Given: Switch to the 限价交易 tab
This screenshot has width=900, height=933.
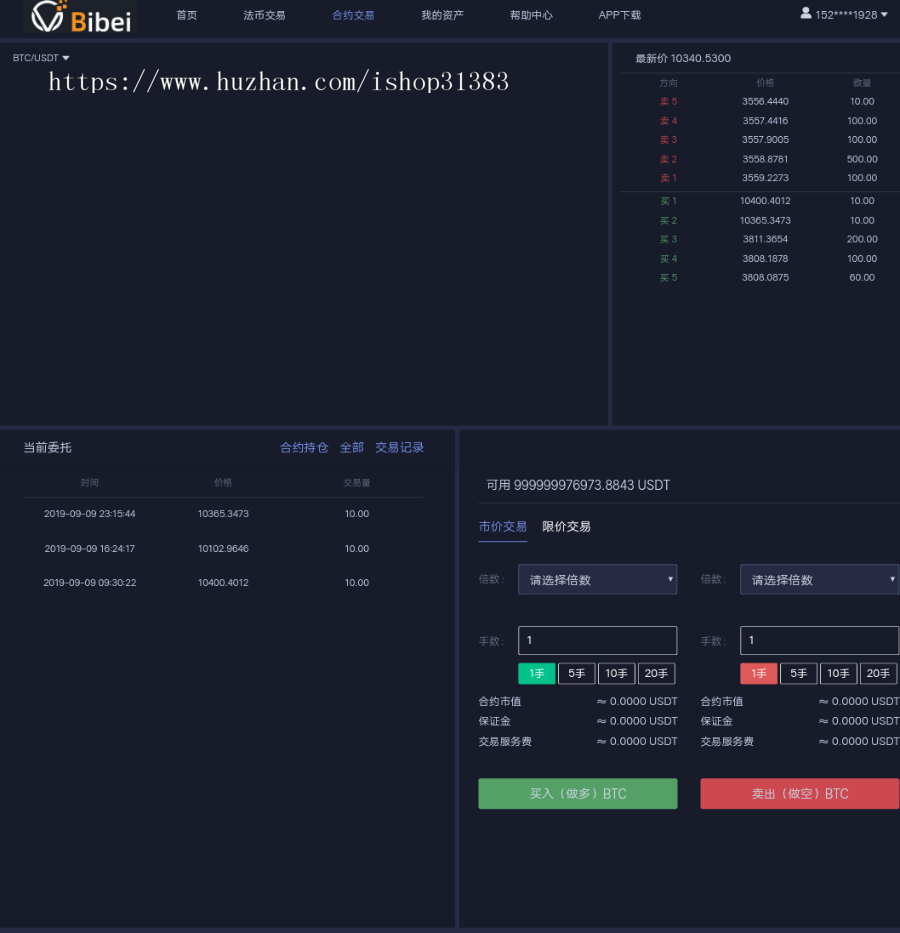Looking at the screenshot, I should [x=566, y=526].
